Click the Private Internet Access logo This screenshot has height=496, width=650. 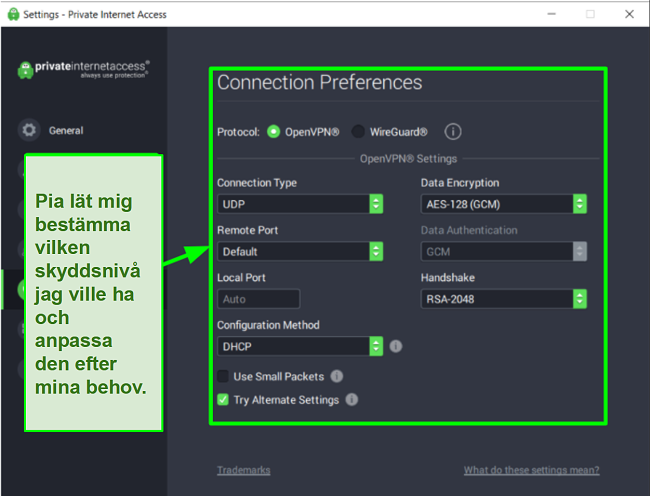[x=83, y=70]
